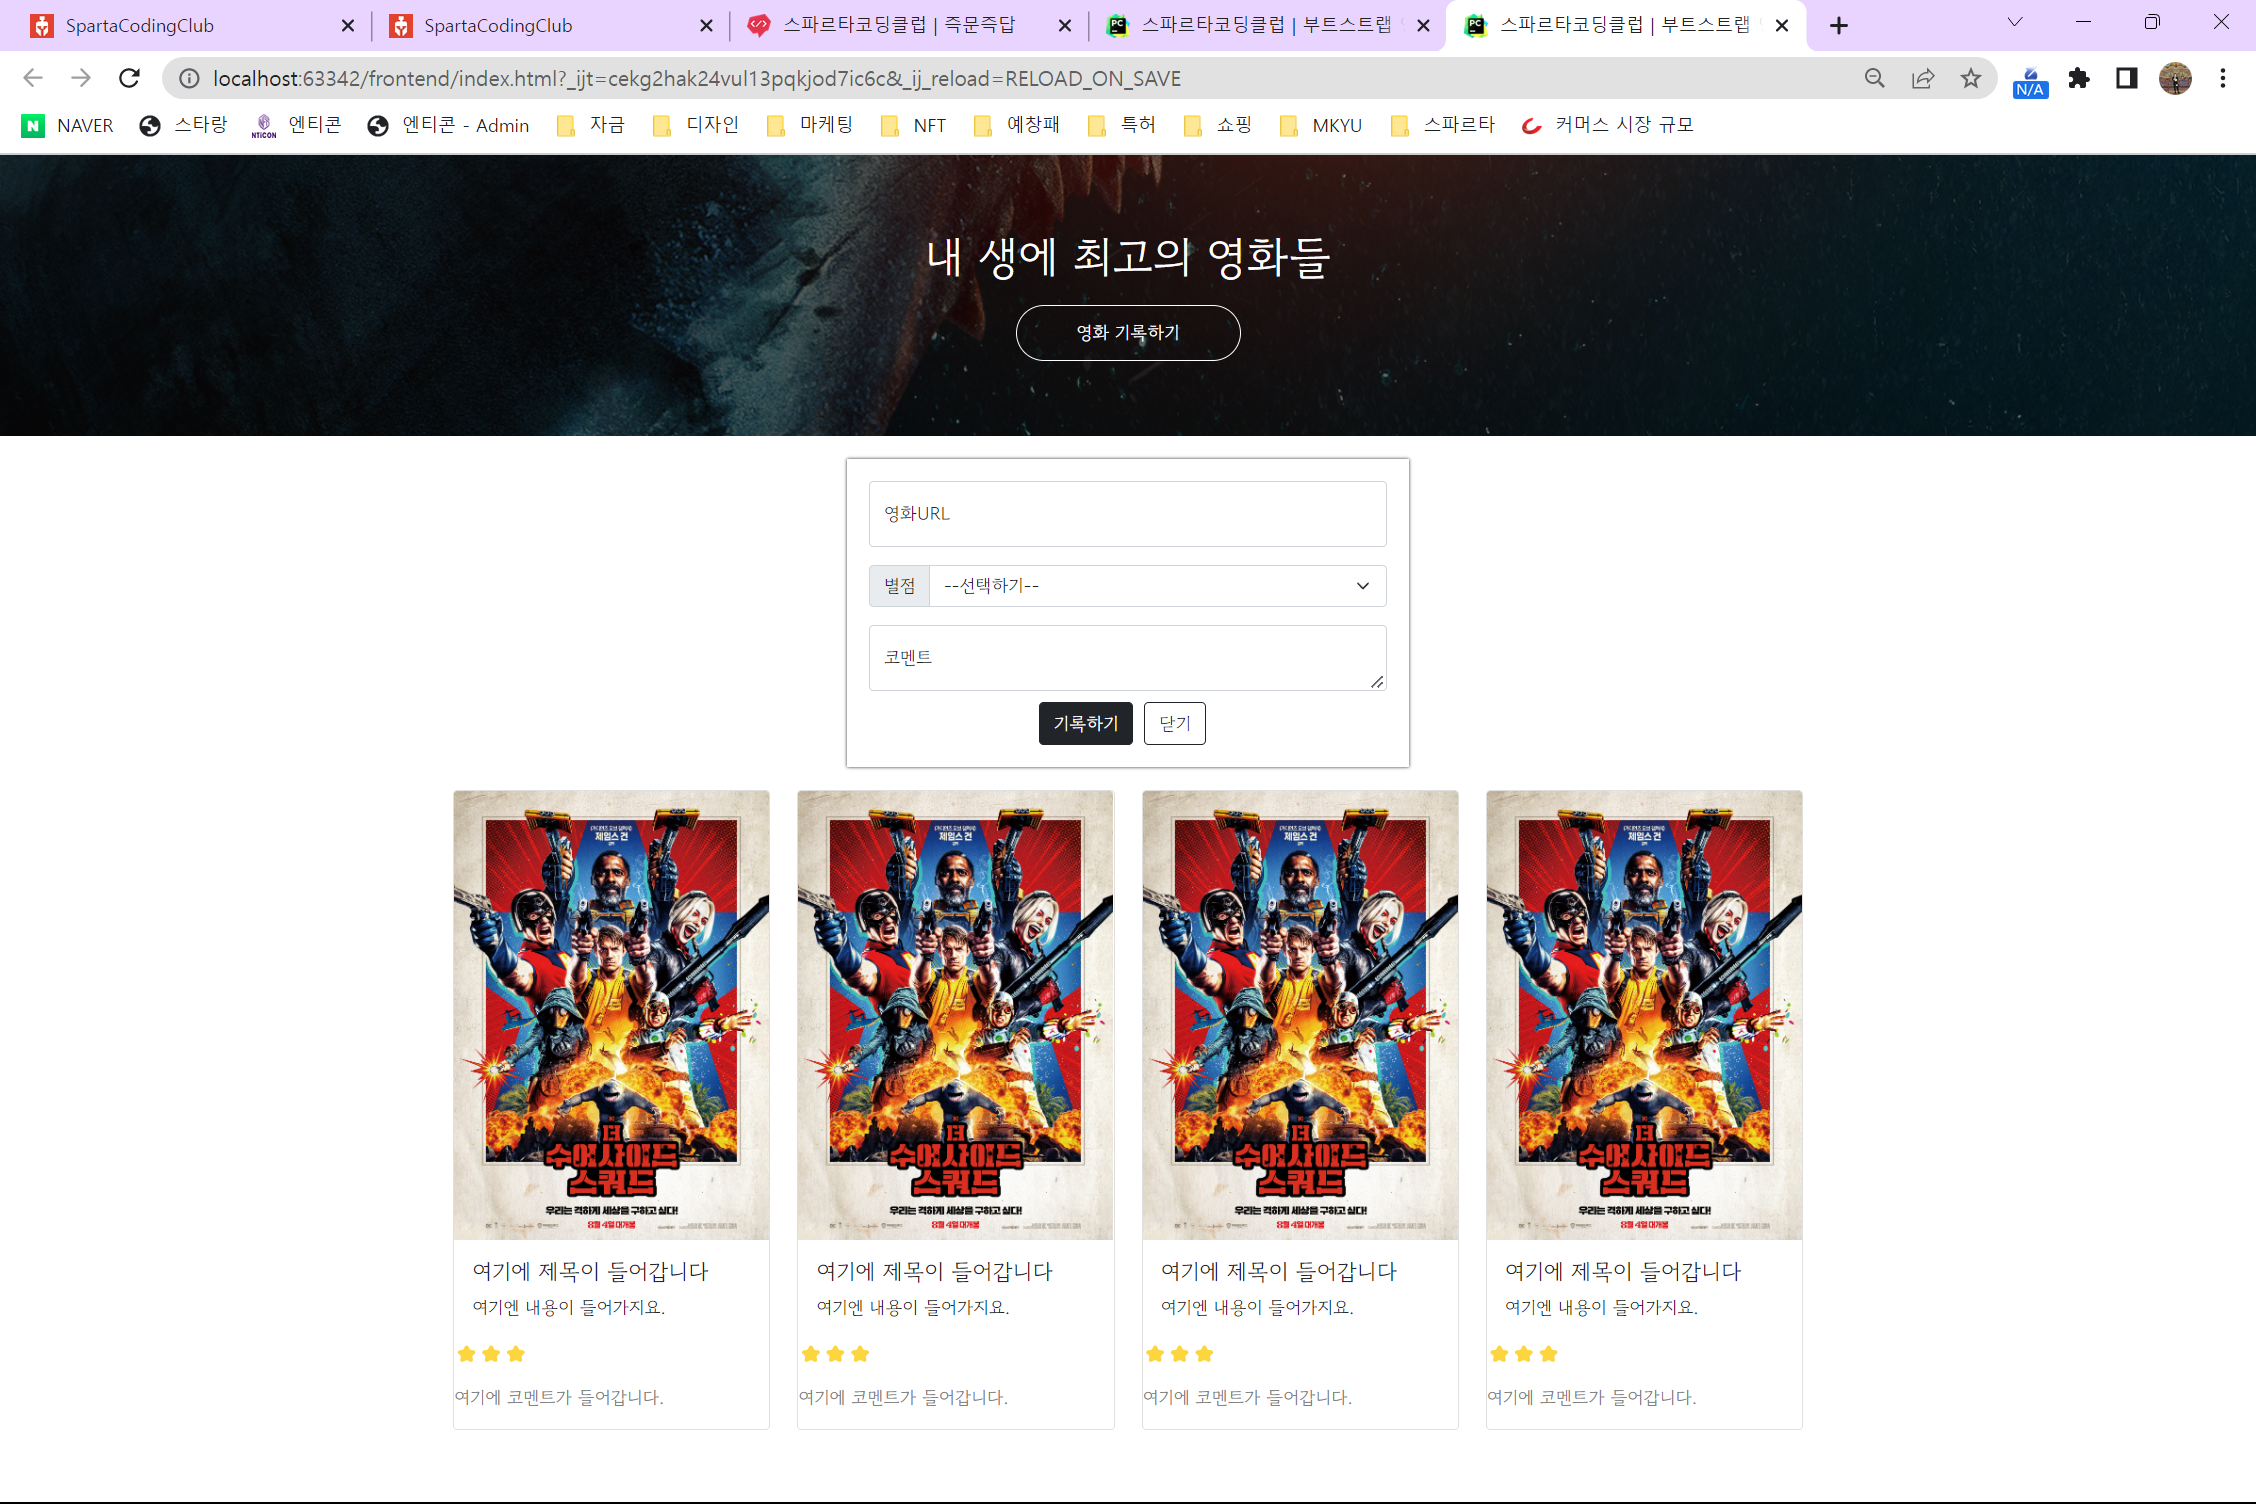This screenshot has height=1504, width=2256.
Task: Close the fourth tab 스파르타코딩클럽 부트스트랩
Action: point(1424,26)
